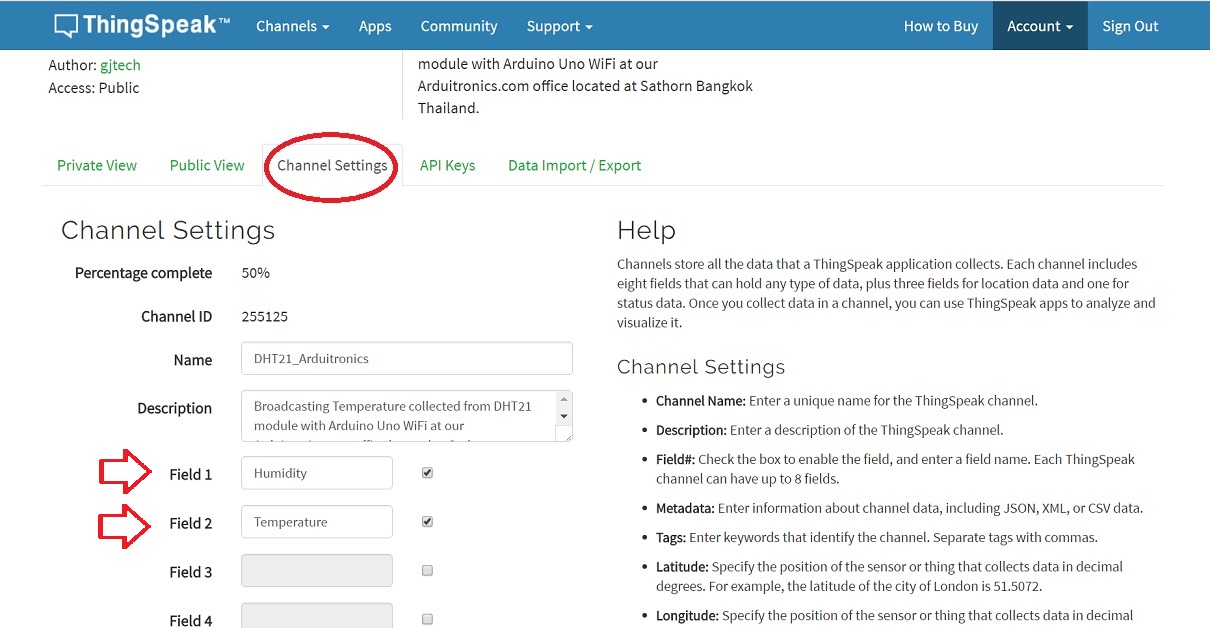Open the How to Buy page
The height and width of the screenshot is (628, 1210).
941,26
